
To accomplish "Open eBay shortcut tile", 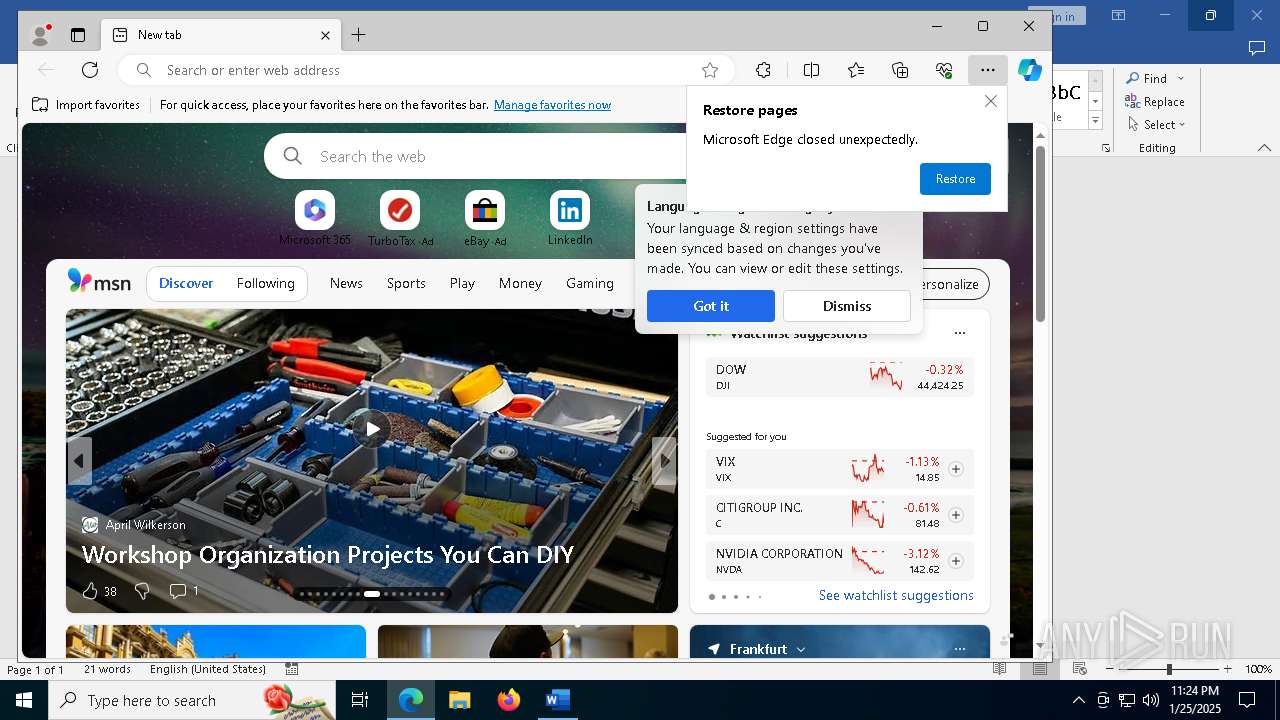I will click(x=485, y=219).
